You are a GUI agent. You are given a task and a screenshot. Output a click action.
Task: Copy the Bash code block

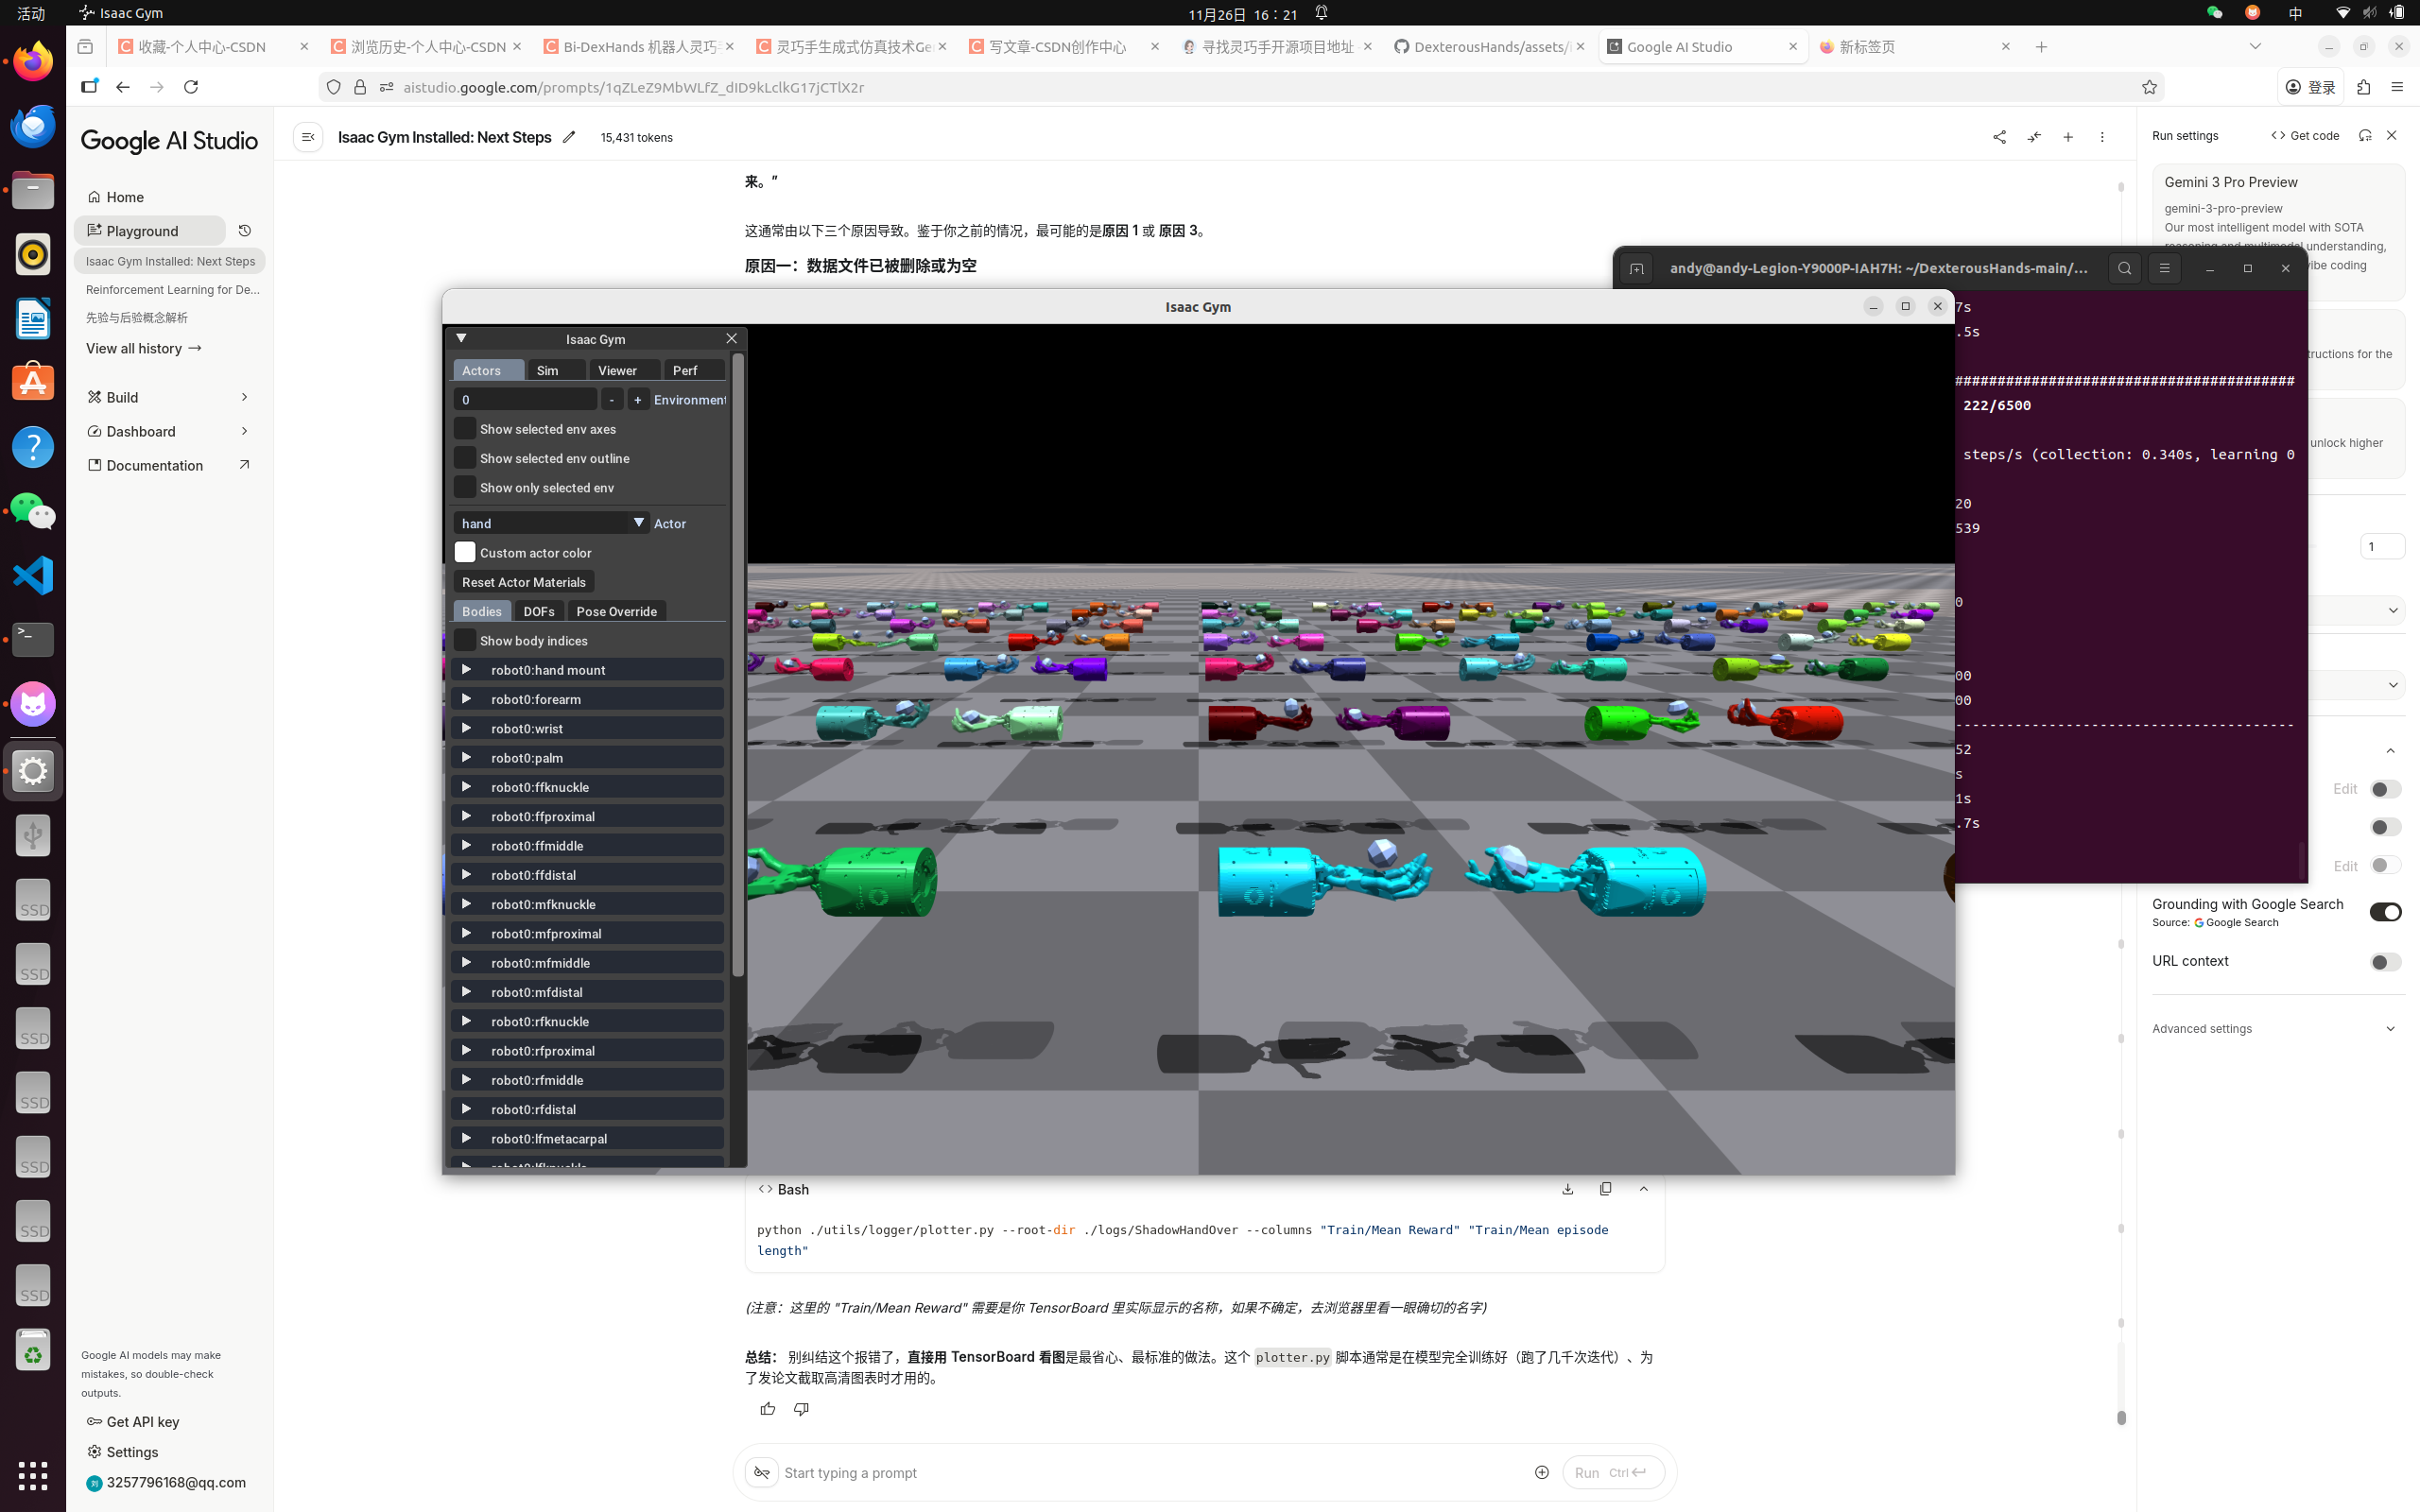[x=1606, y=1189]
